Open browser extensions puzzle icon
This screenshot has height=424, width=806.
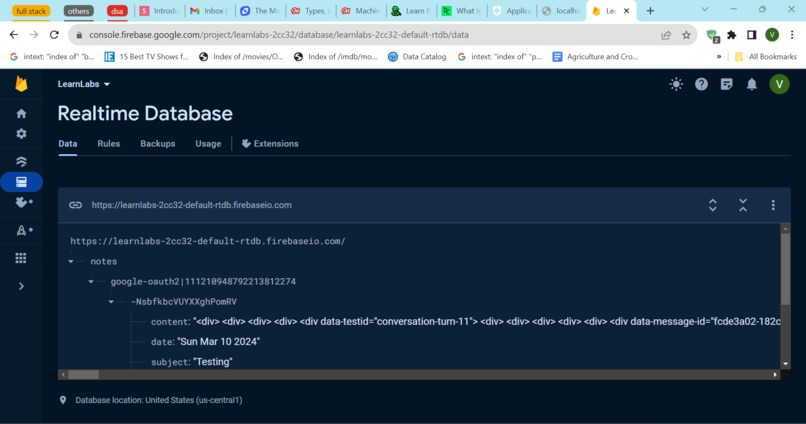[x=731, y=35]
